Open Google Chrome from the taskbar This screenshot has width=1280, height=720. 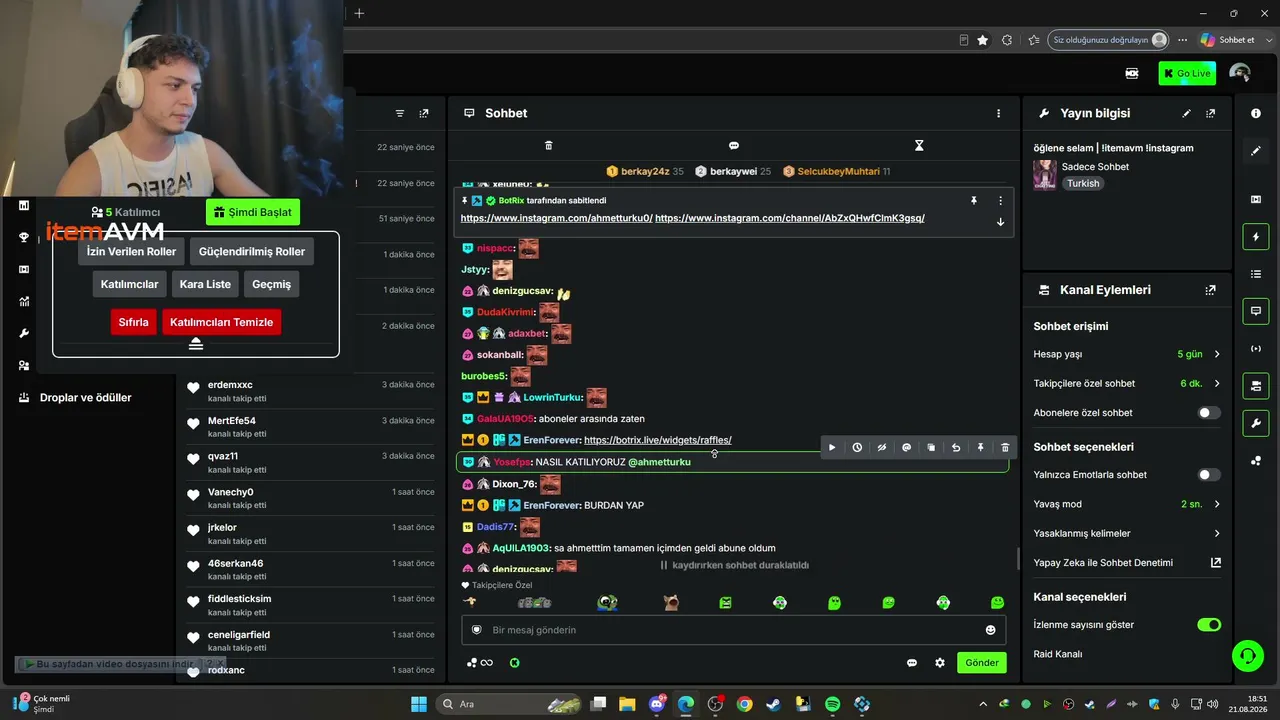(744, 704)
